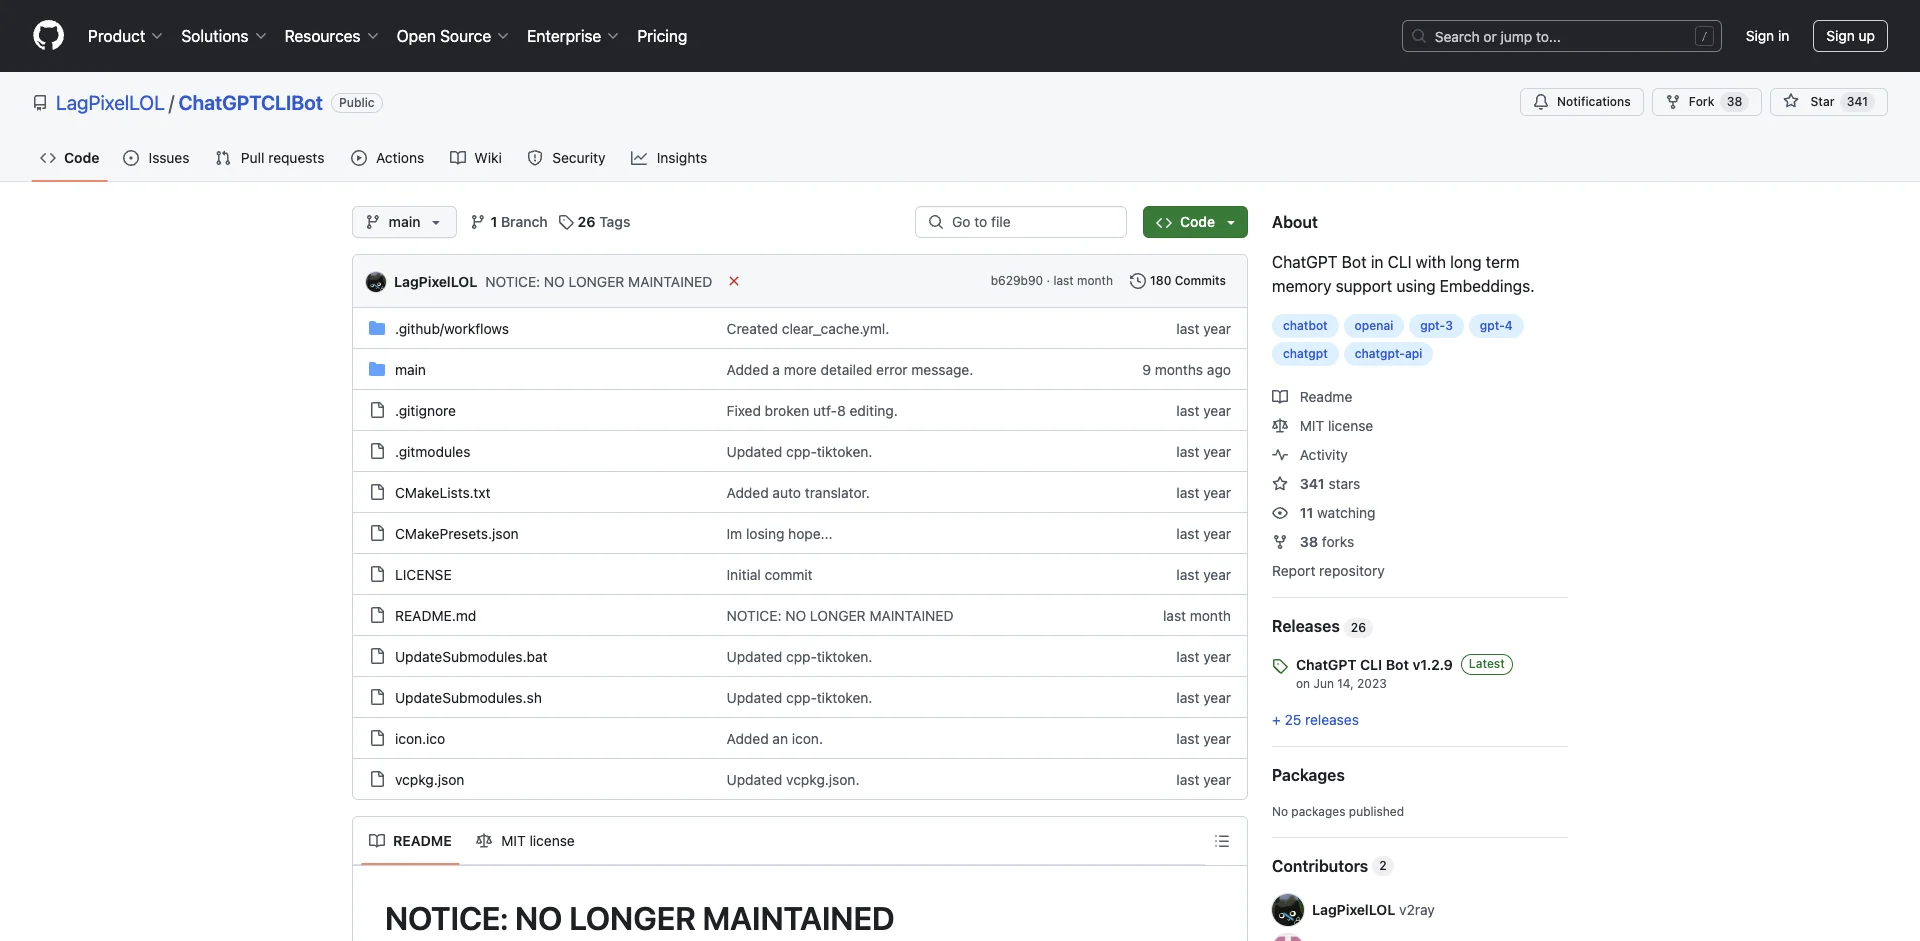Image resolution: width=1920 pixels, height=941 pixels.
Task: Open the CMakeLists.txt file
Action: click(443, 493)
